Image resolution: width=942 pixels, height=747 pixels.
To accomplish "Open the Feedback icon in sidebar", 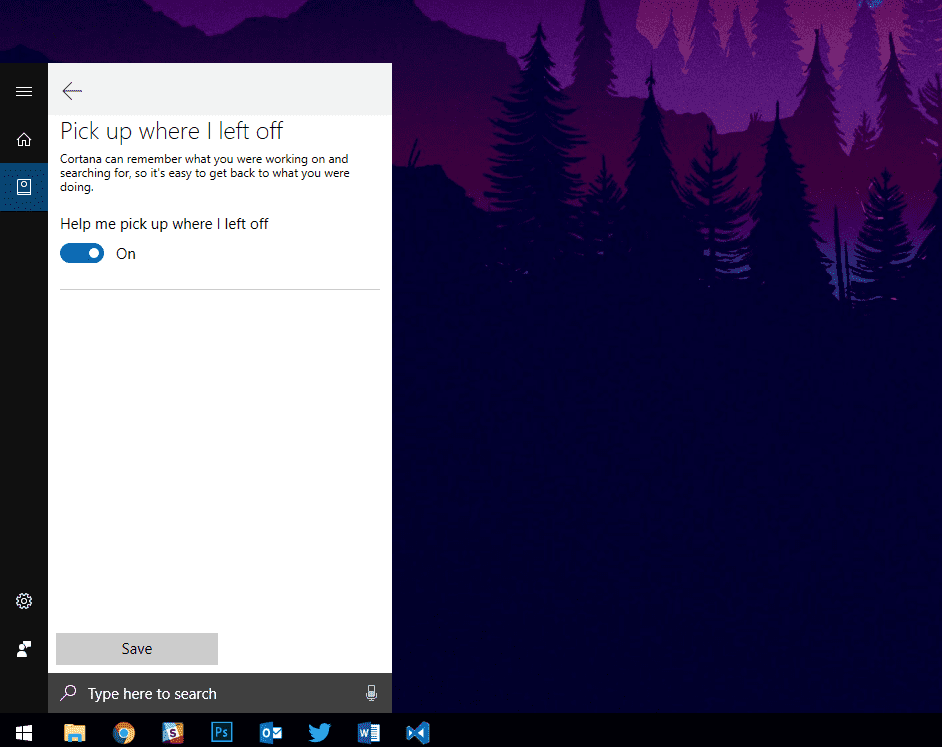I will point(24,649).
